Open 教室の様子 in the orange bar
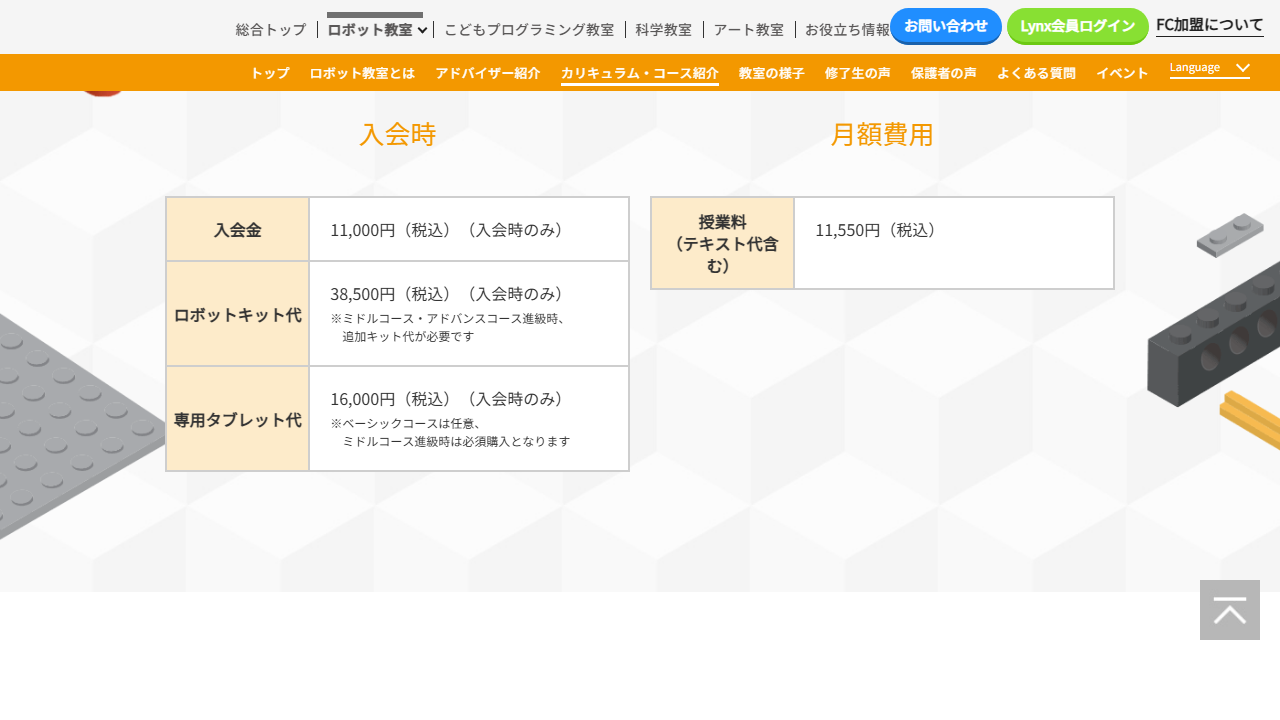 (772, 73)
